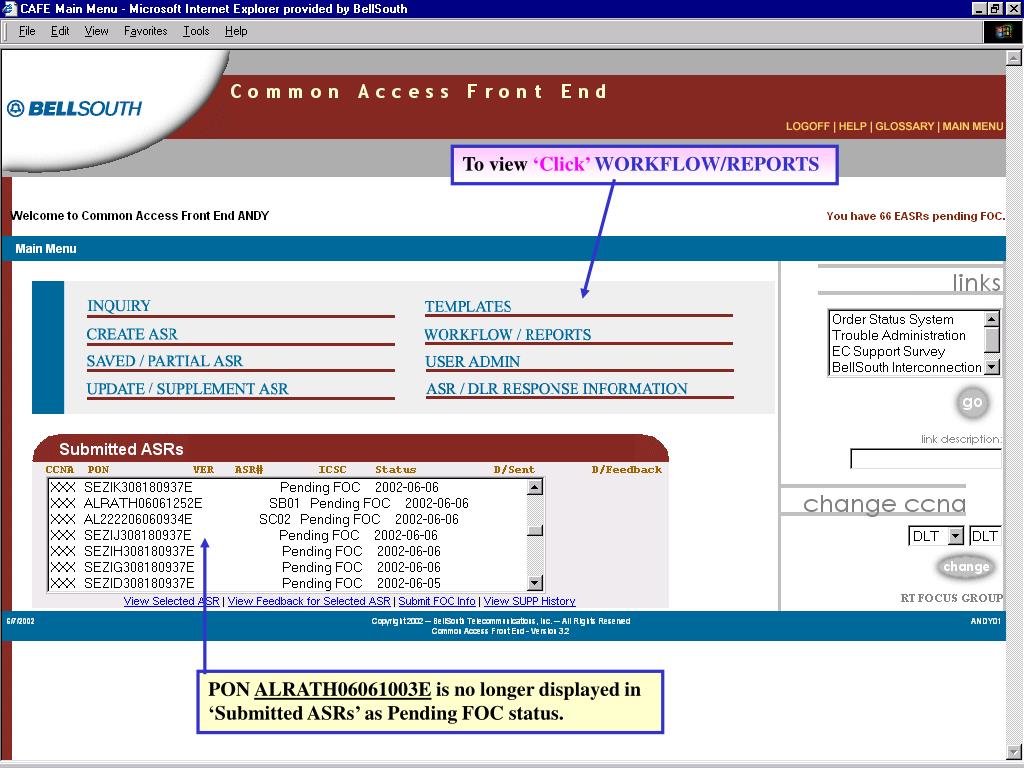1024x768 pixels.
Task: Click the LOGOFF link
Action: [807, 126]
